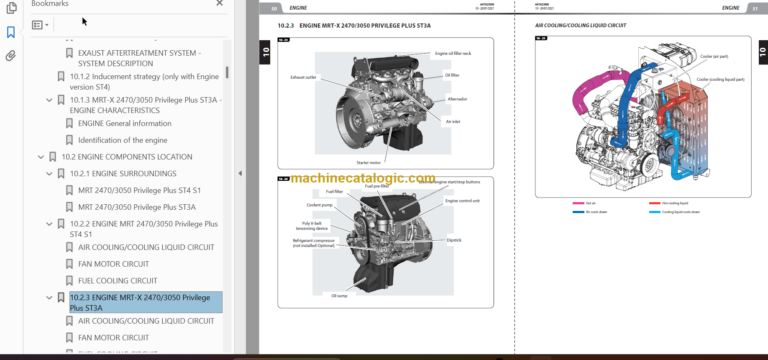The image size is (768, 360).
Task: Click the upper engine diagram on page 50
Action: 385,103
